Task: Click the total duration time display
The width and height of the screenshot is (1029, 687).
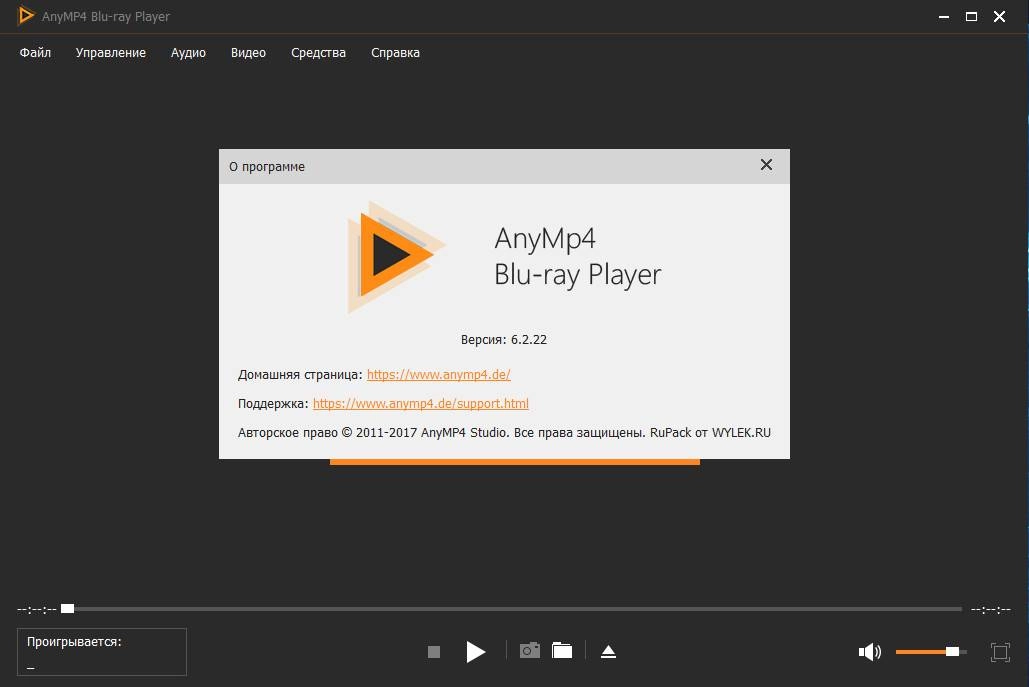Action: (x=991, y=610)
